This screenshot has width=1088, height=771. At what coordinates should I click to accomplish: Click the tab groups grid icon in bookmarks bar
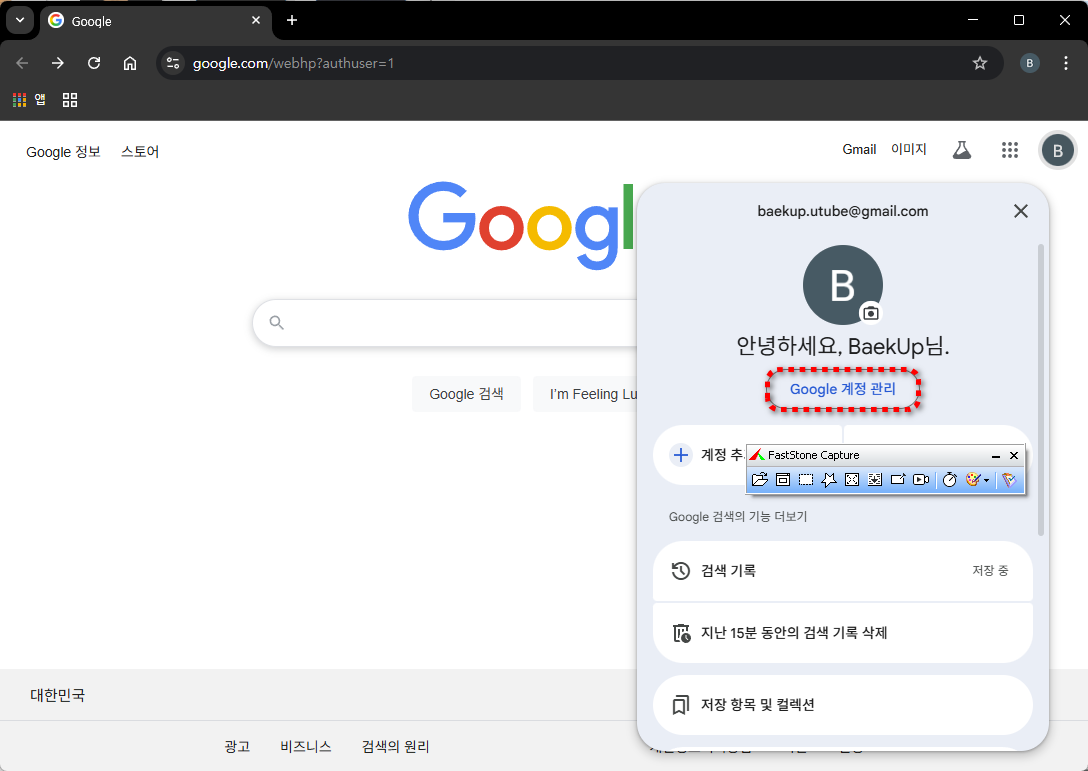[70, 100]
